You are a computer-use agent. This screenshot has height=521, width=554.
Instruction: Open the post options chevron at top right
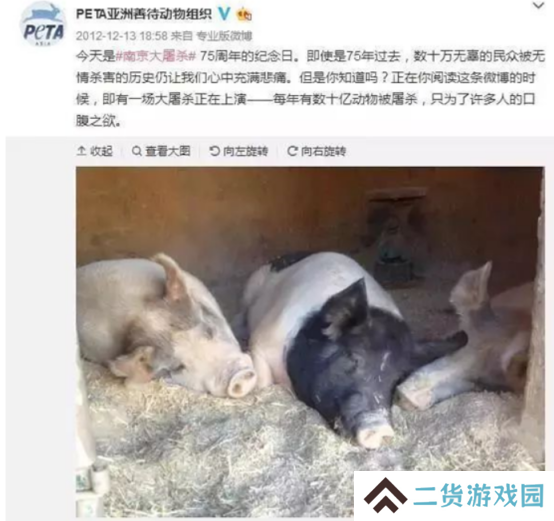[x=538, y=5]
